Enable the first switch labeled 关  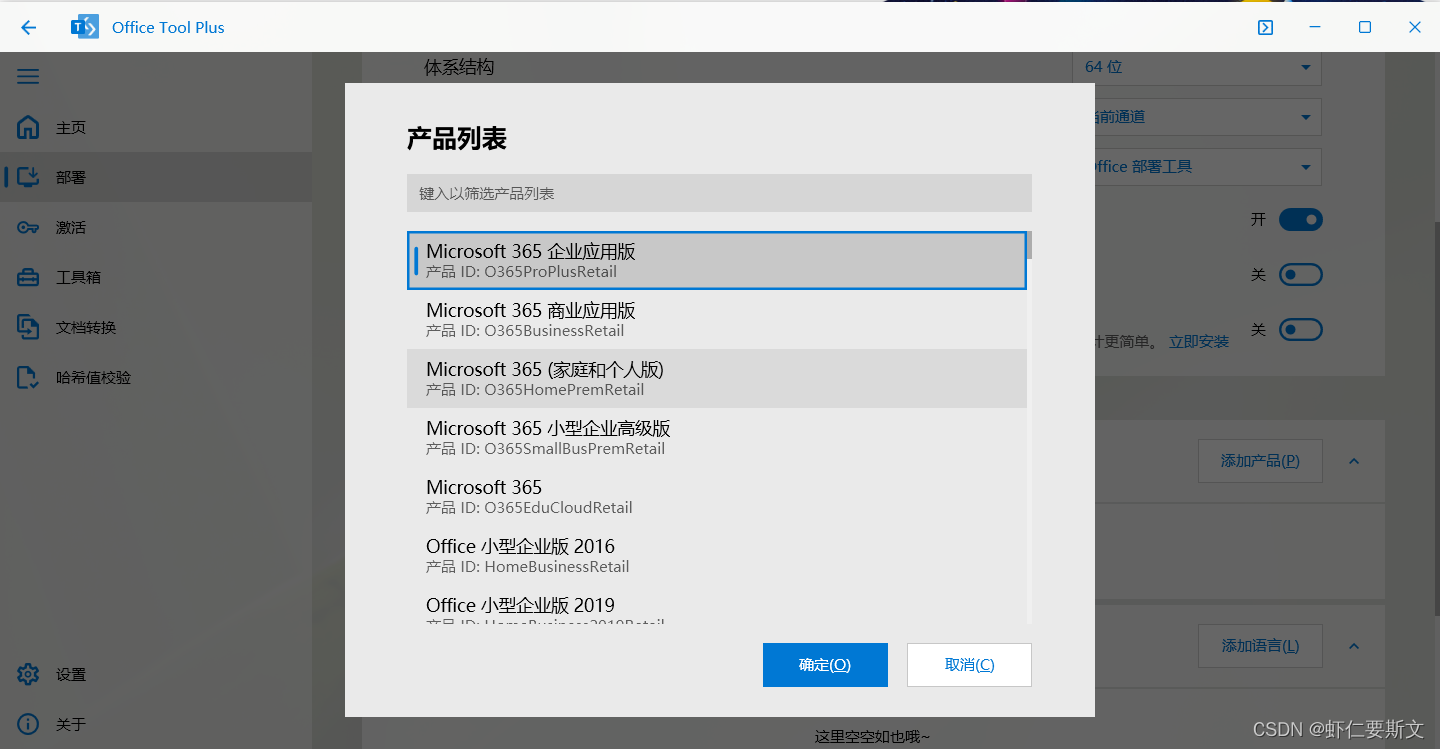(x=1300, y=274)
